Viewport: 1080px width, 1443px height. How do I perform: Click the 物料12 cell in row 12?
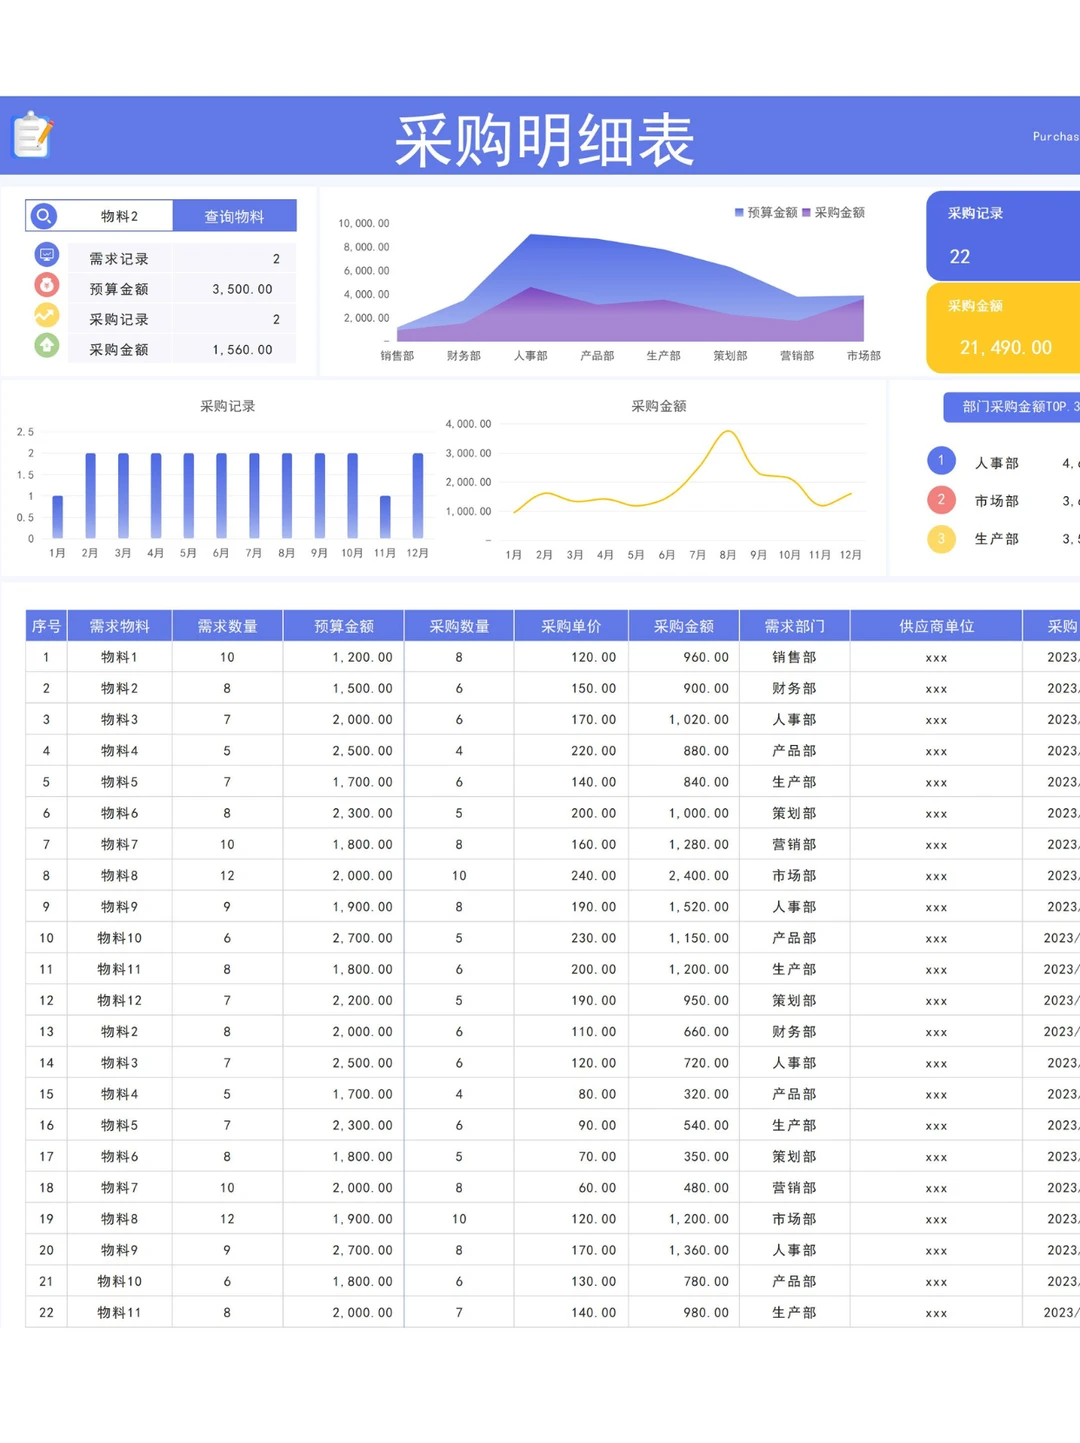tap(119, 1000)
